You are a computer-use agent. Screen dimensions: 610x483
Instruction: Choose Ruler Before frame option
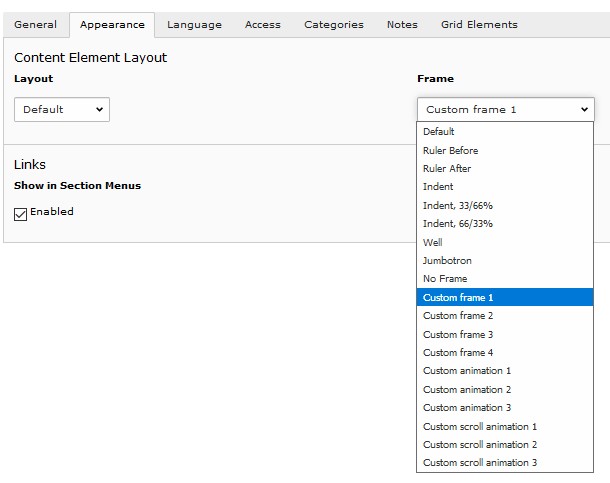450,151
